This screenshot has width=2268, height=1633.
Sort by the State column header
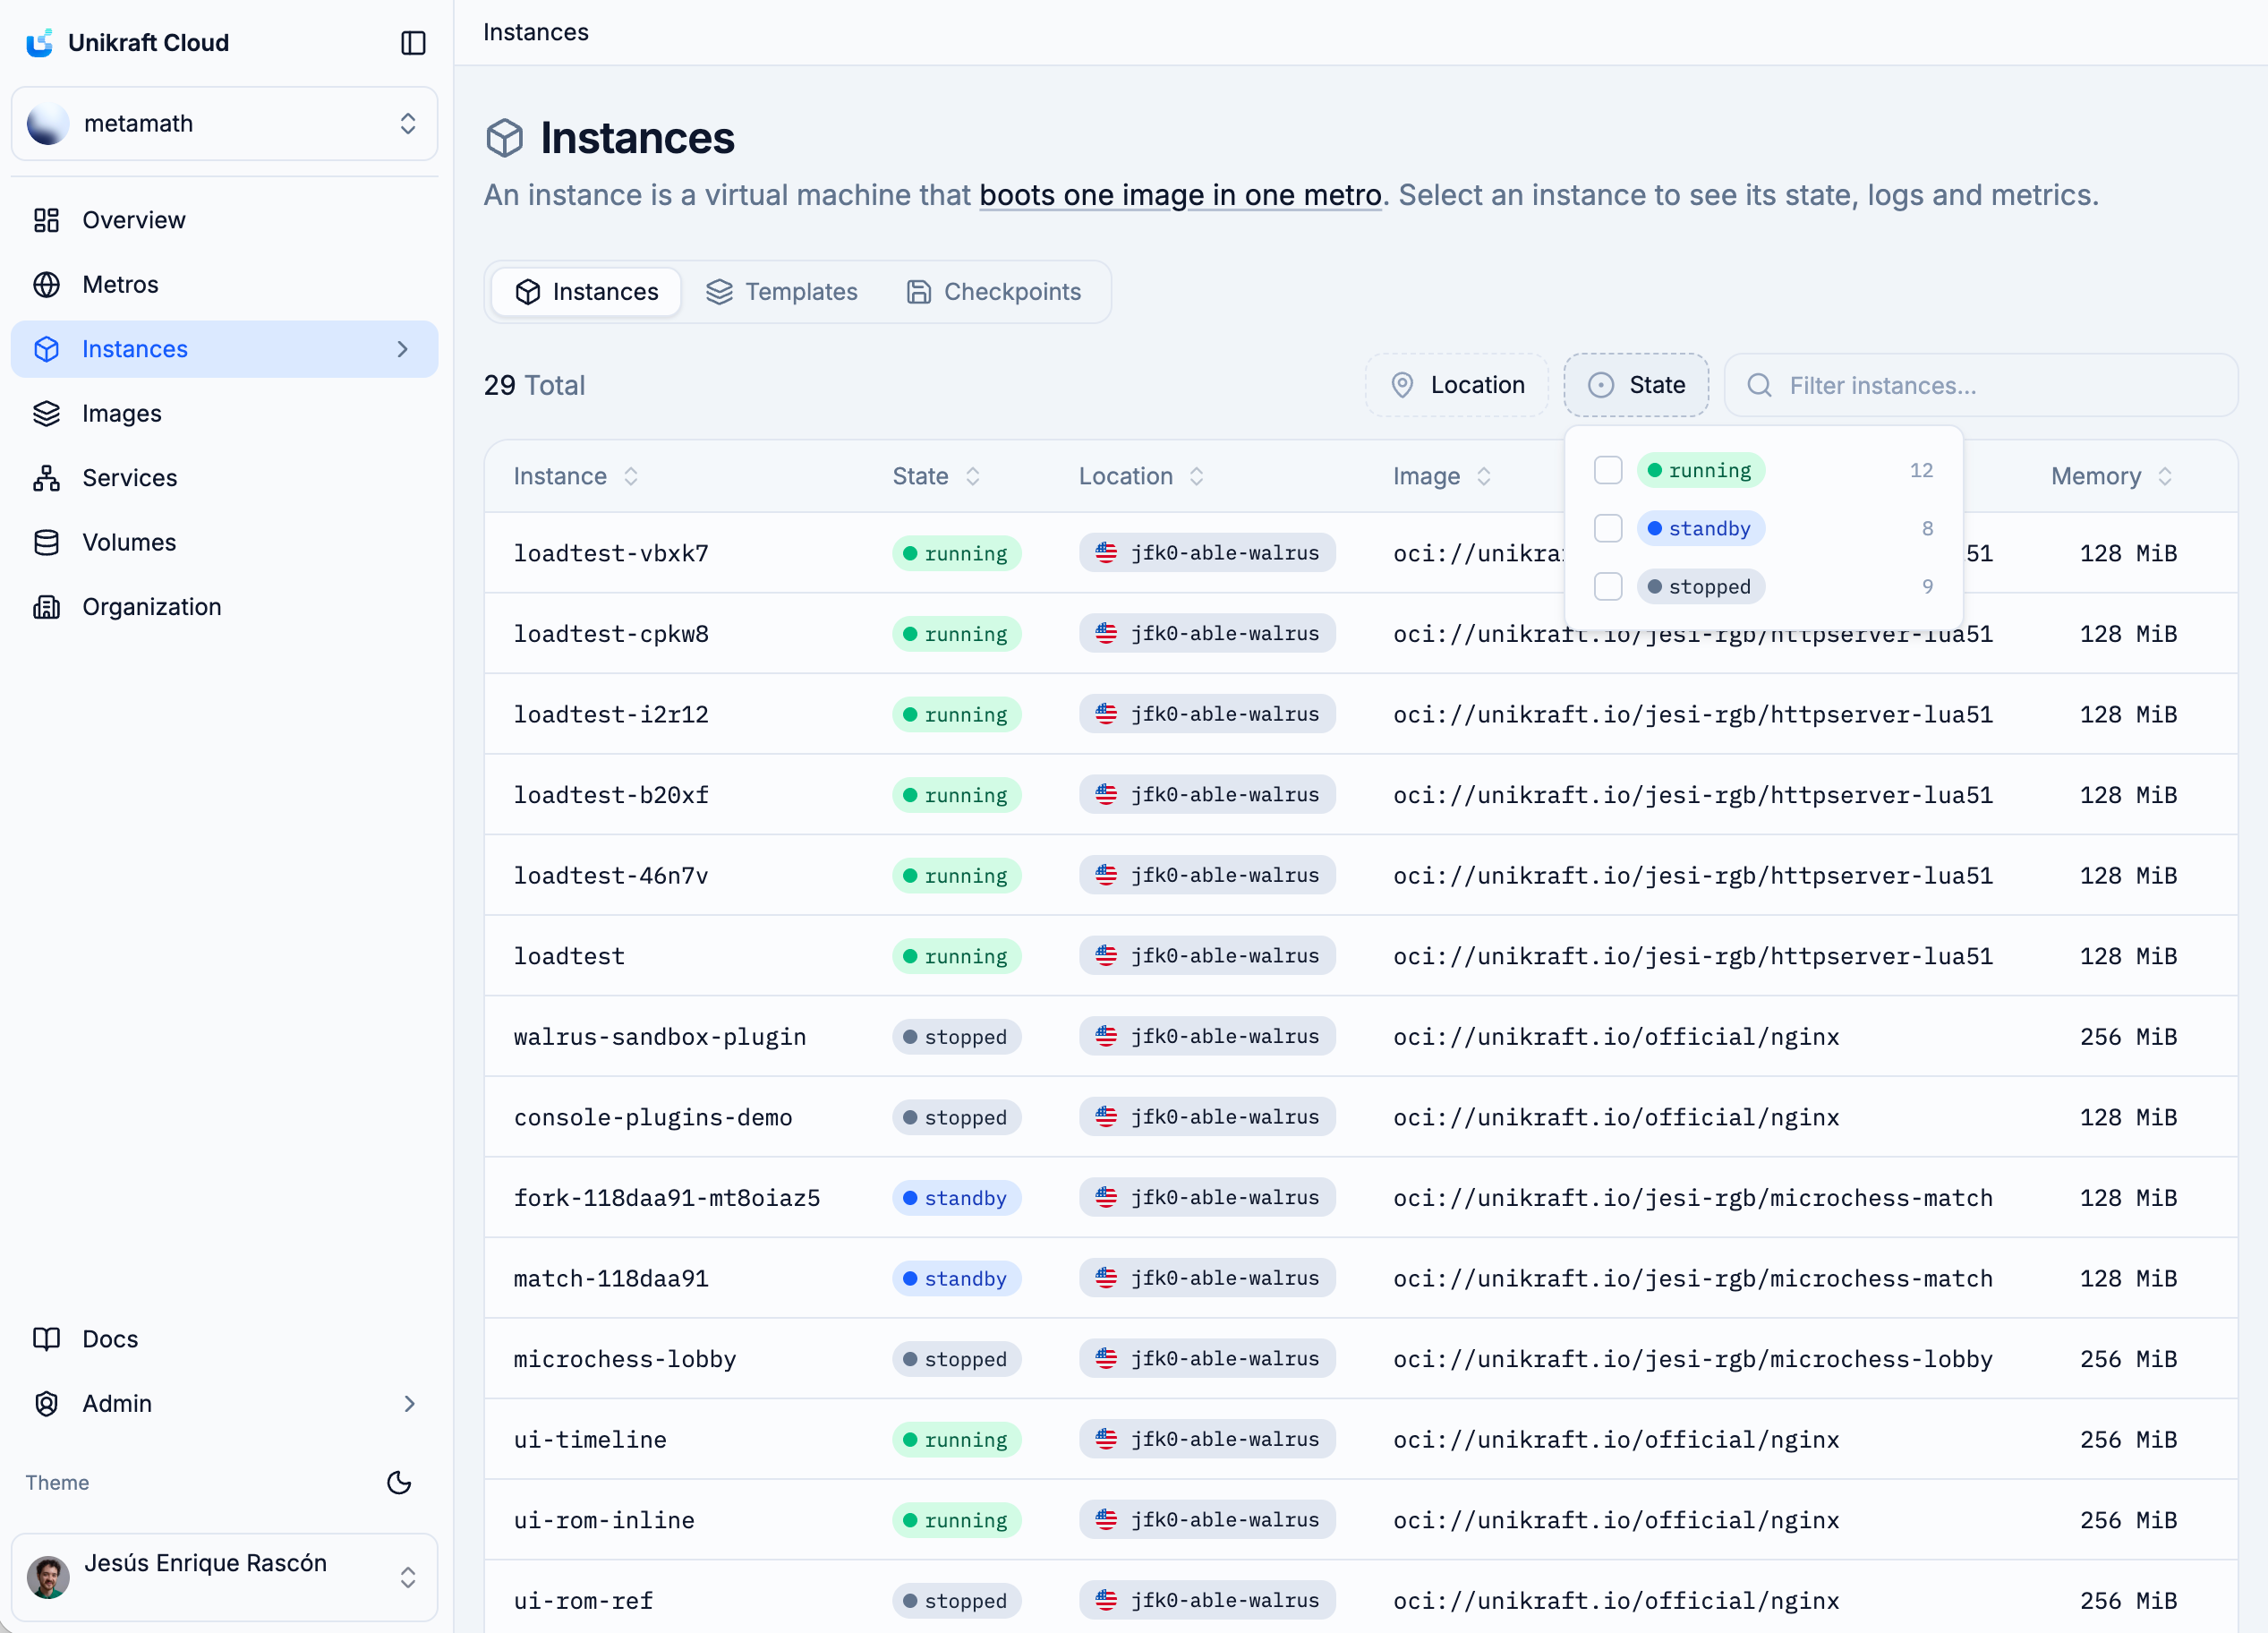(x=935, y=476)
